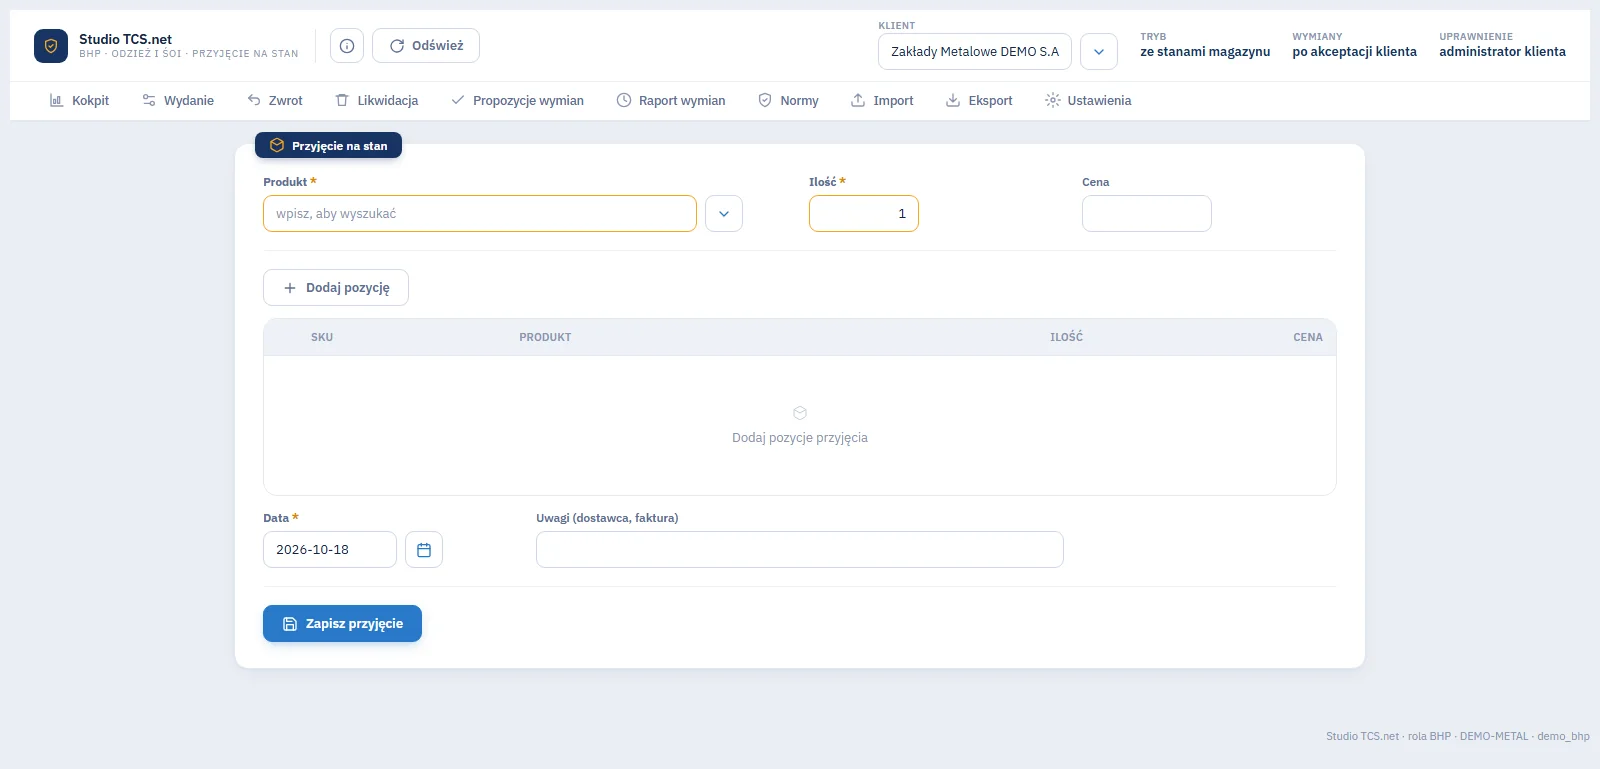Click the Studio TCS.net shield logo
This screenshot has height=769, width=1600.
(x=51, y=46)
